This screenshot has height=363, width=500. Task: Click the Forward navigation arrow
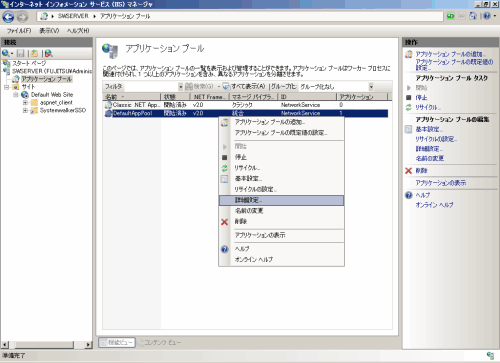coord(22,17)
